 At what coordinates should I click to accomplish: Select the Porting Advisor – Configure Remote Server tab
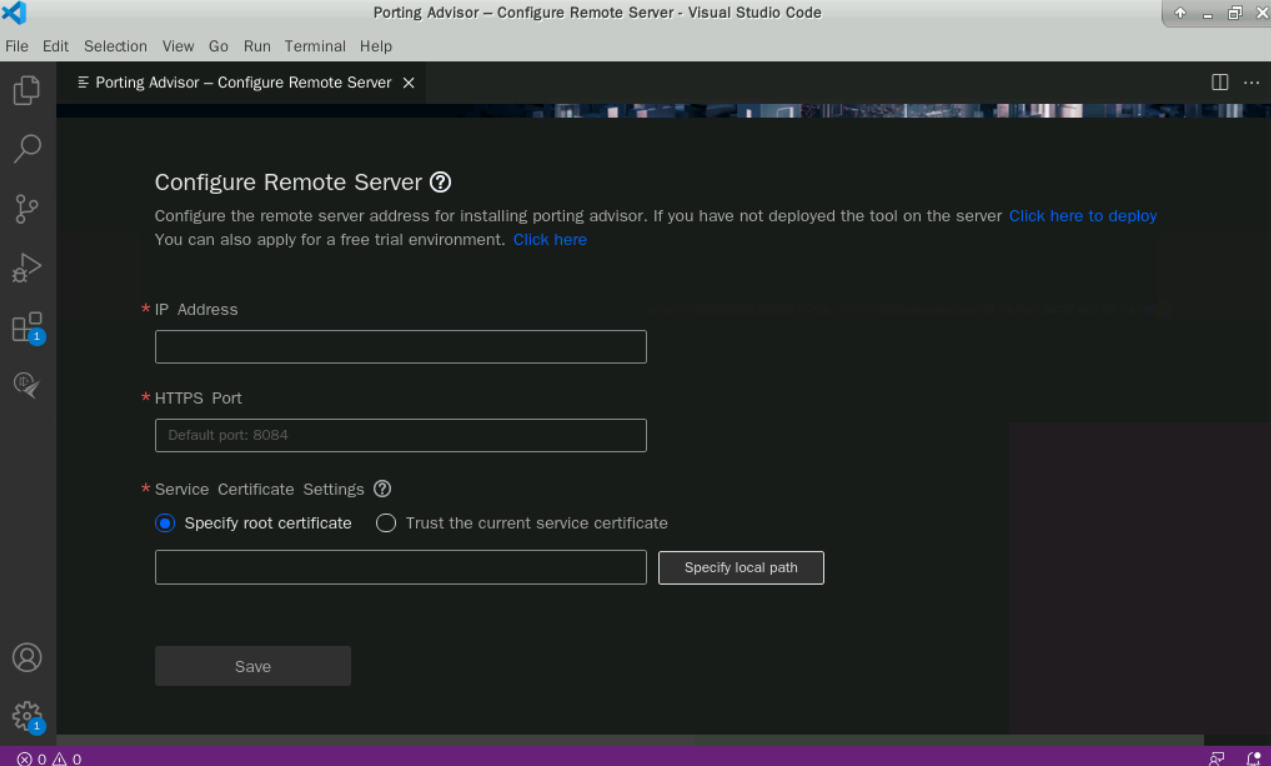[x=241, y=83]
